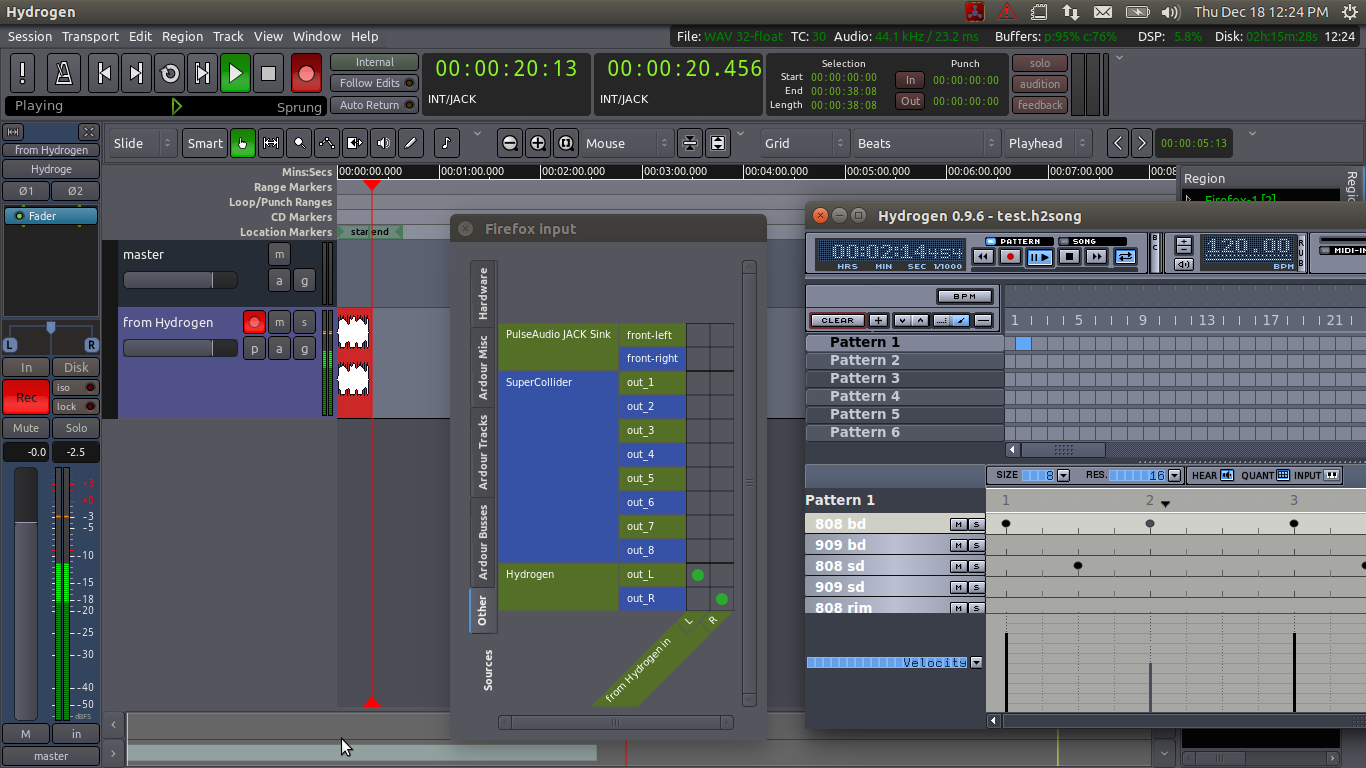Image resolution: width=1366 pixels, height=768 pixels.
Task: Open the Transport menu
Action: tap(90, 36)
